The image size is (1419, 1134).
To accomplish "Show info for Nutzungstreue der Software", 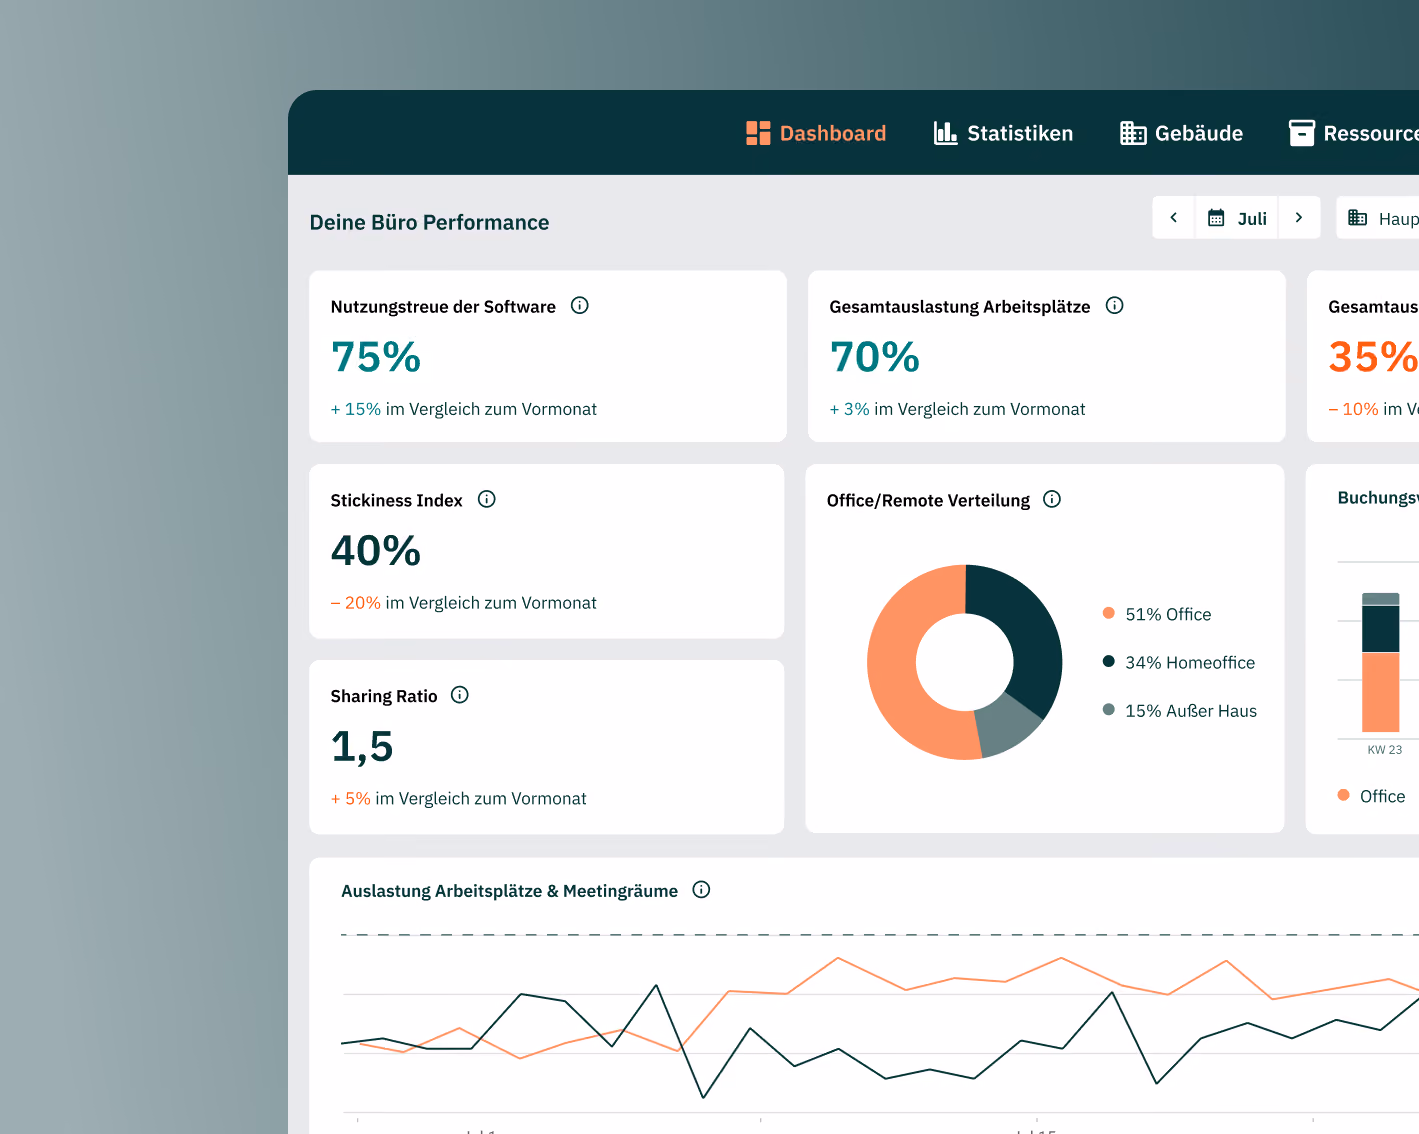I will [x=580, y=306].
